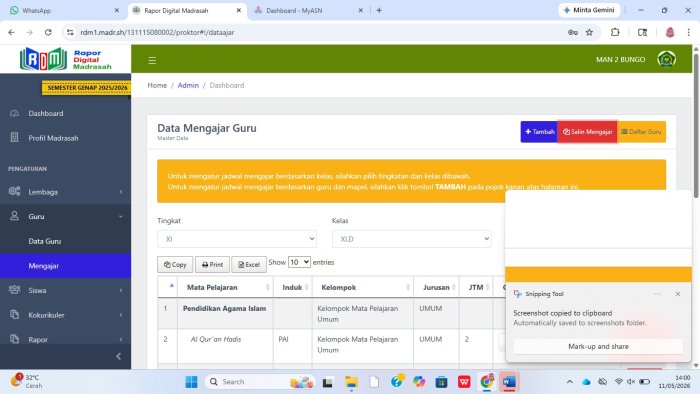This screenshot has width=700, height=394.
Task: Dismiss the Snipping Tool notification
Action: point(678,294)
